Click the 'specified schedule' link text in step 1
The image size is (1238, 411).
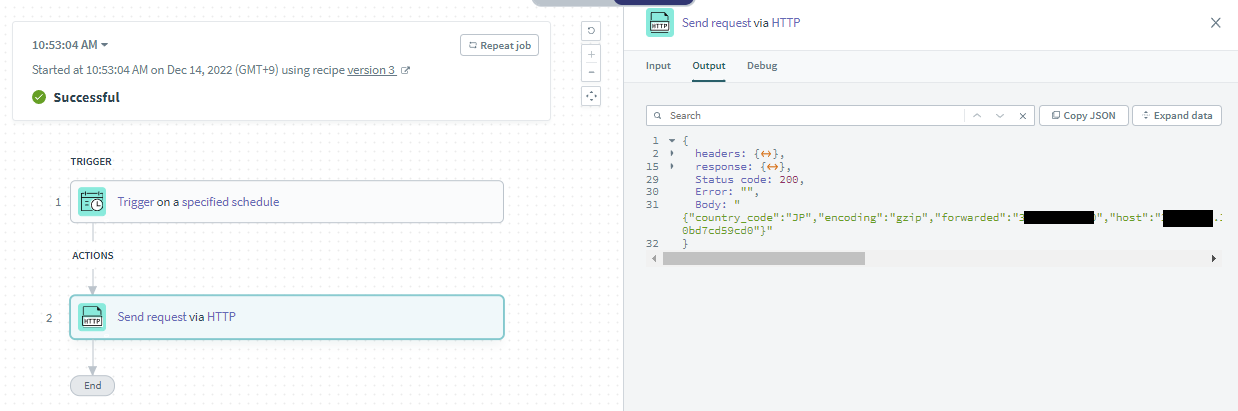tap(230, 202)
